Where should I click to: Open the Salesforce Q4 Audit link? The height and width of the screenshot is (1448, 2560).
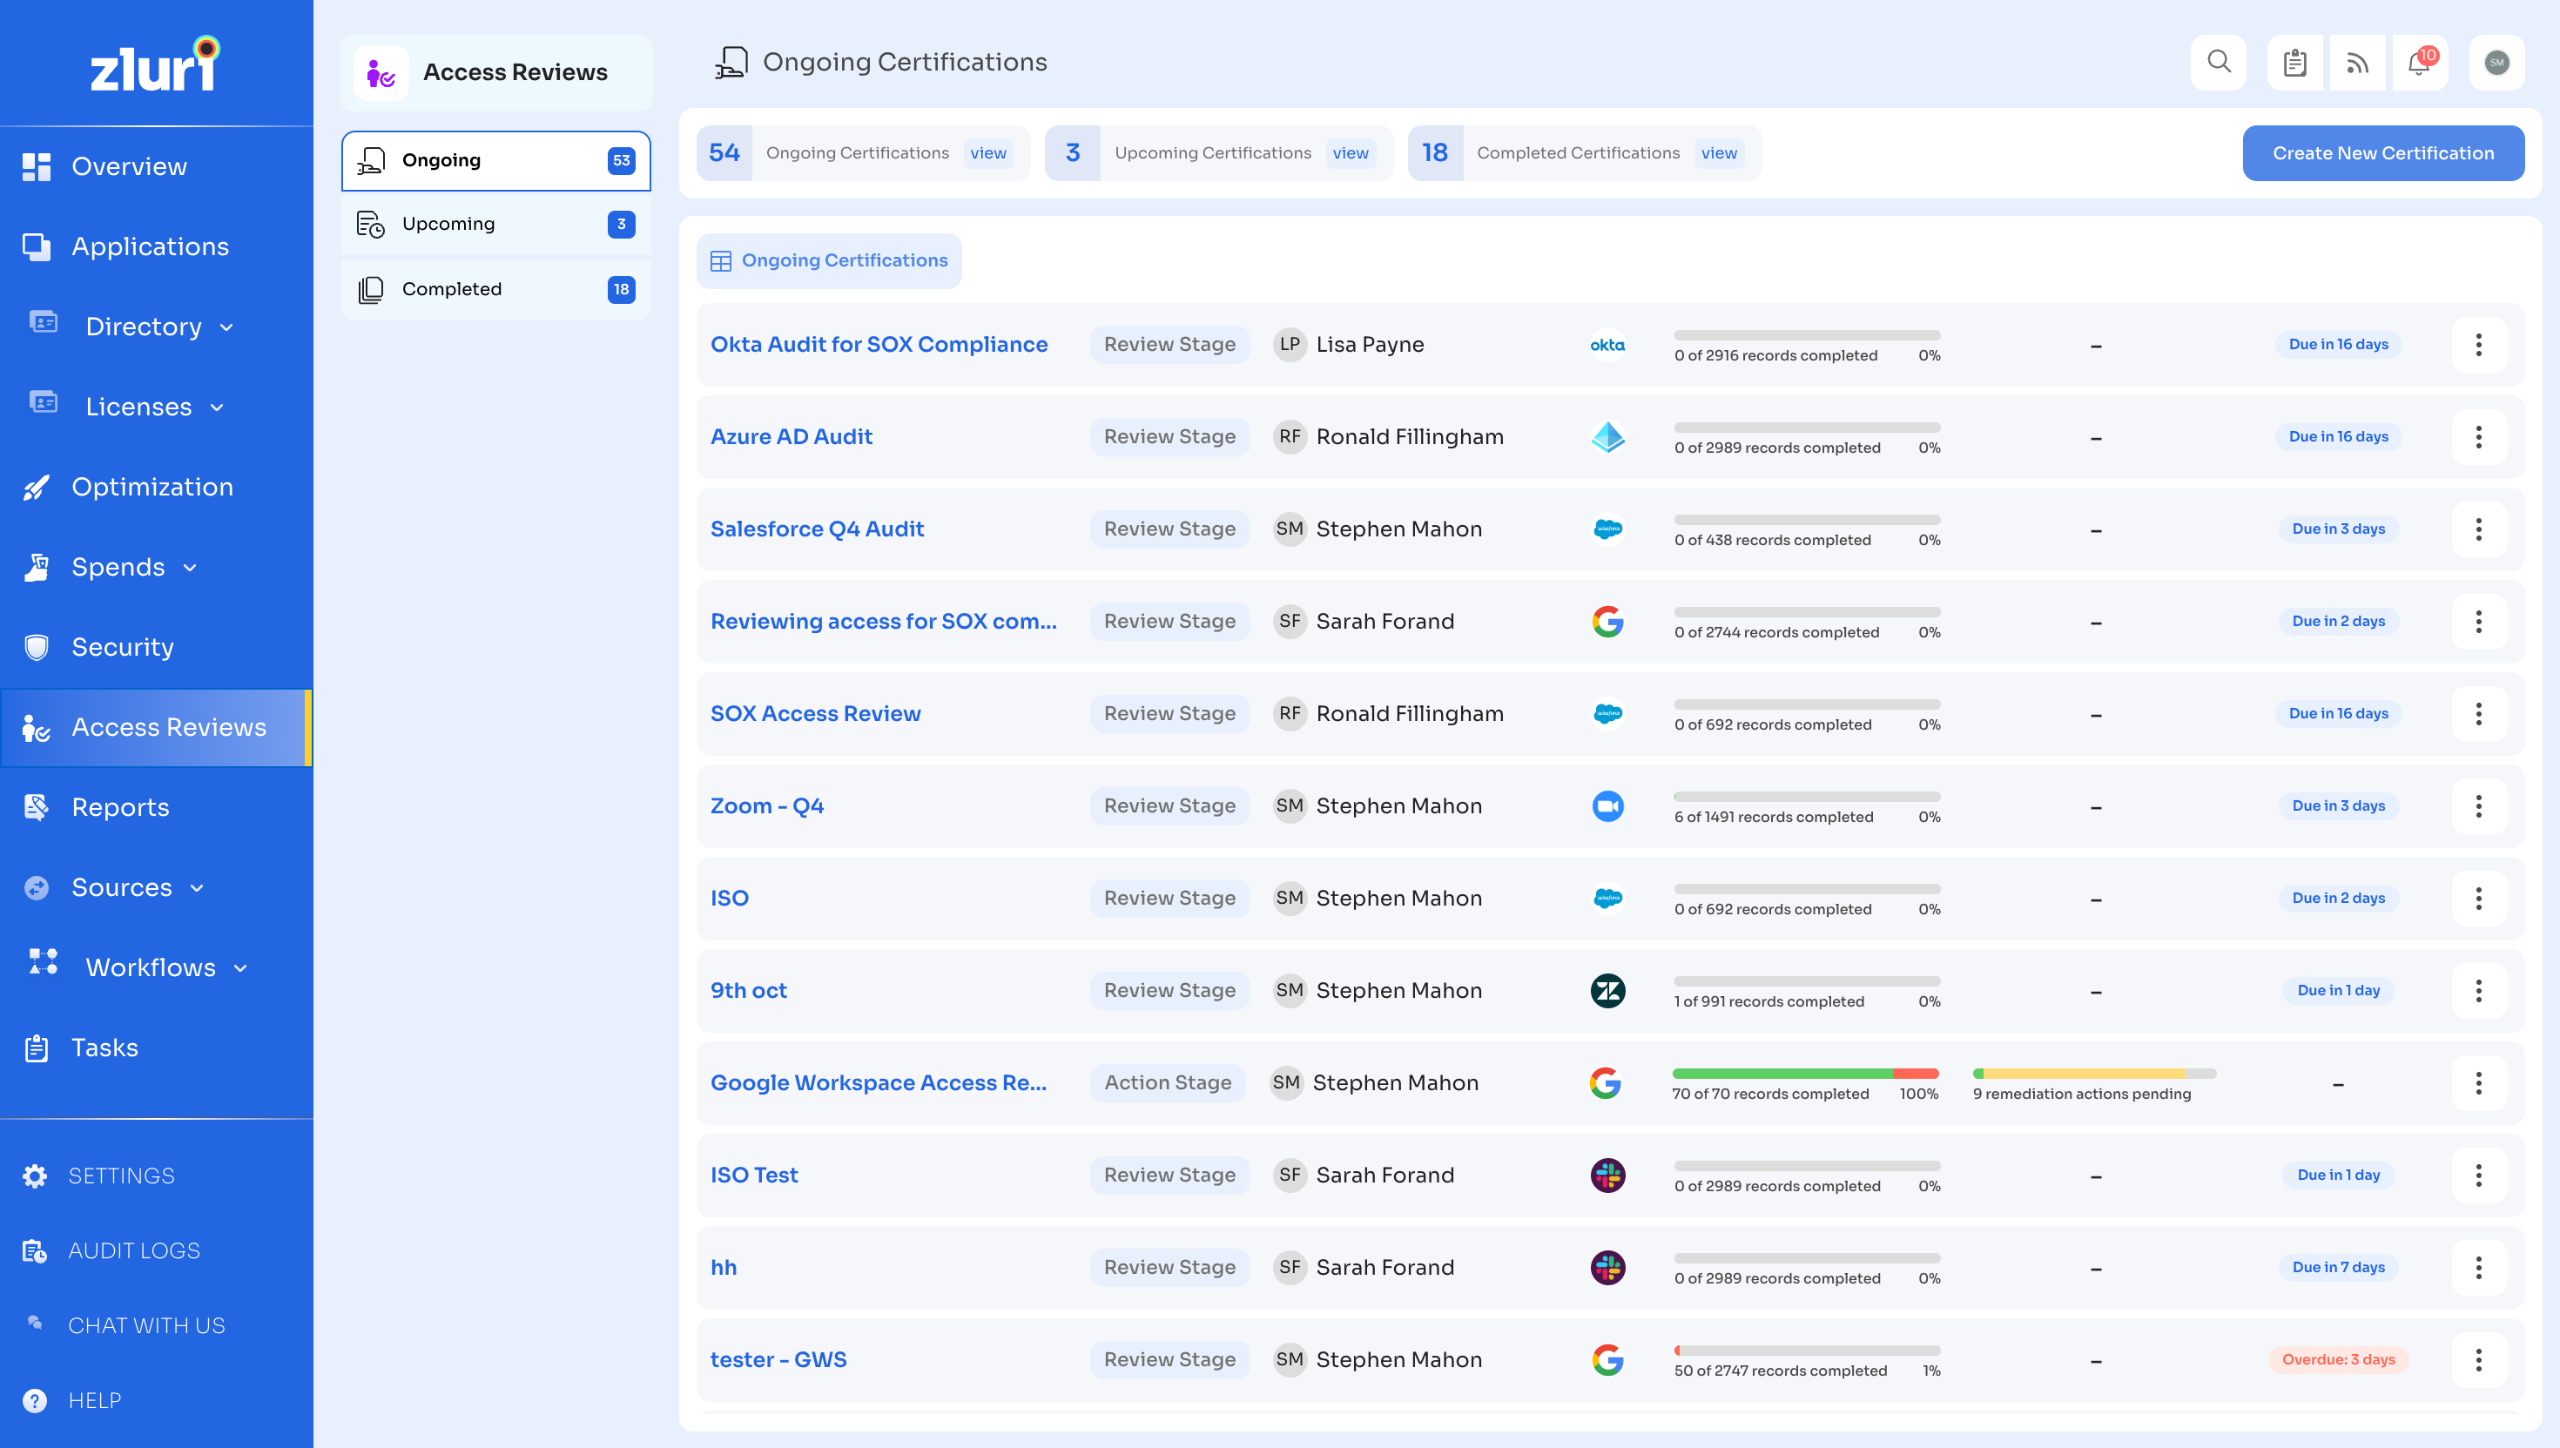[816, 529]
